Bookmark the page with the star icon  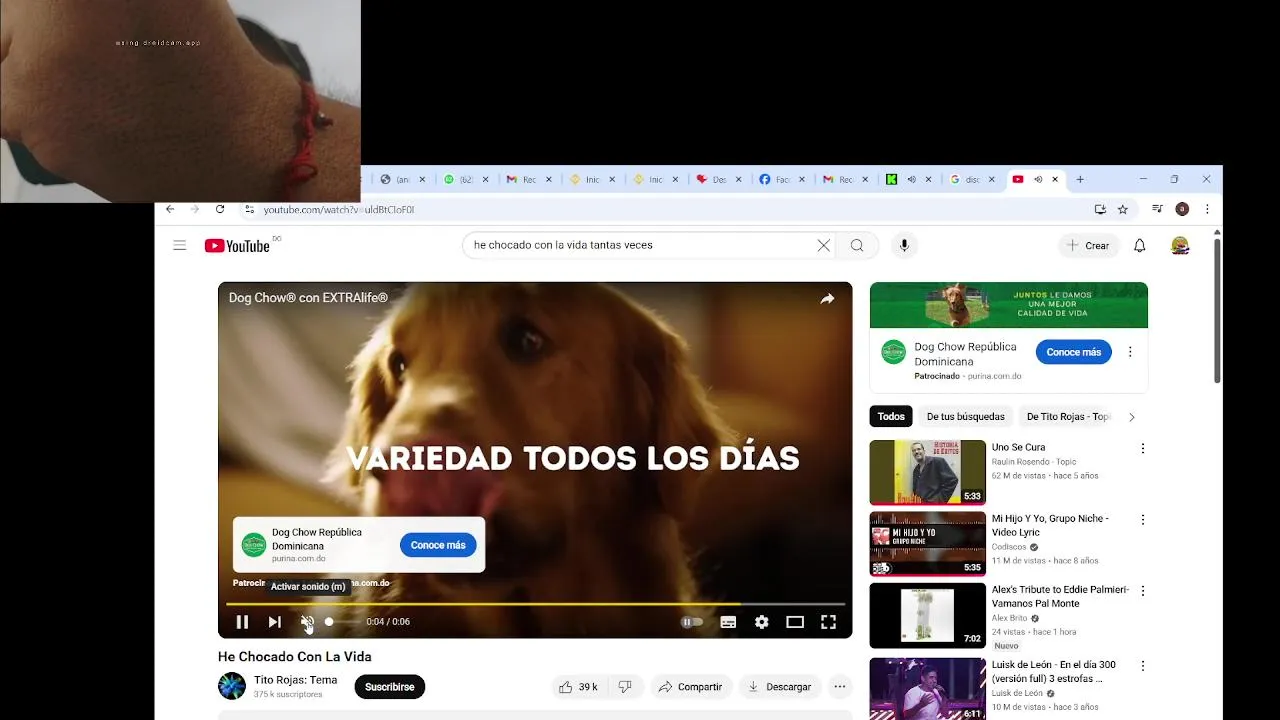pos(1123,209)
